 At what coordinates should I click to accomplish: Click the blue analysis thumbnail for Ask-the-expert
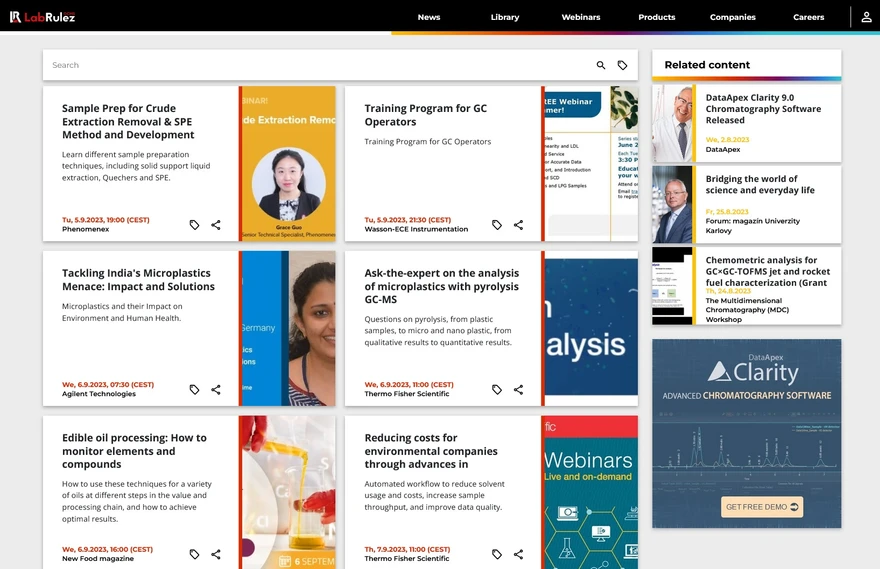point(591,328)
